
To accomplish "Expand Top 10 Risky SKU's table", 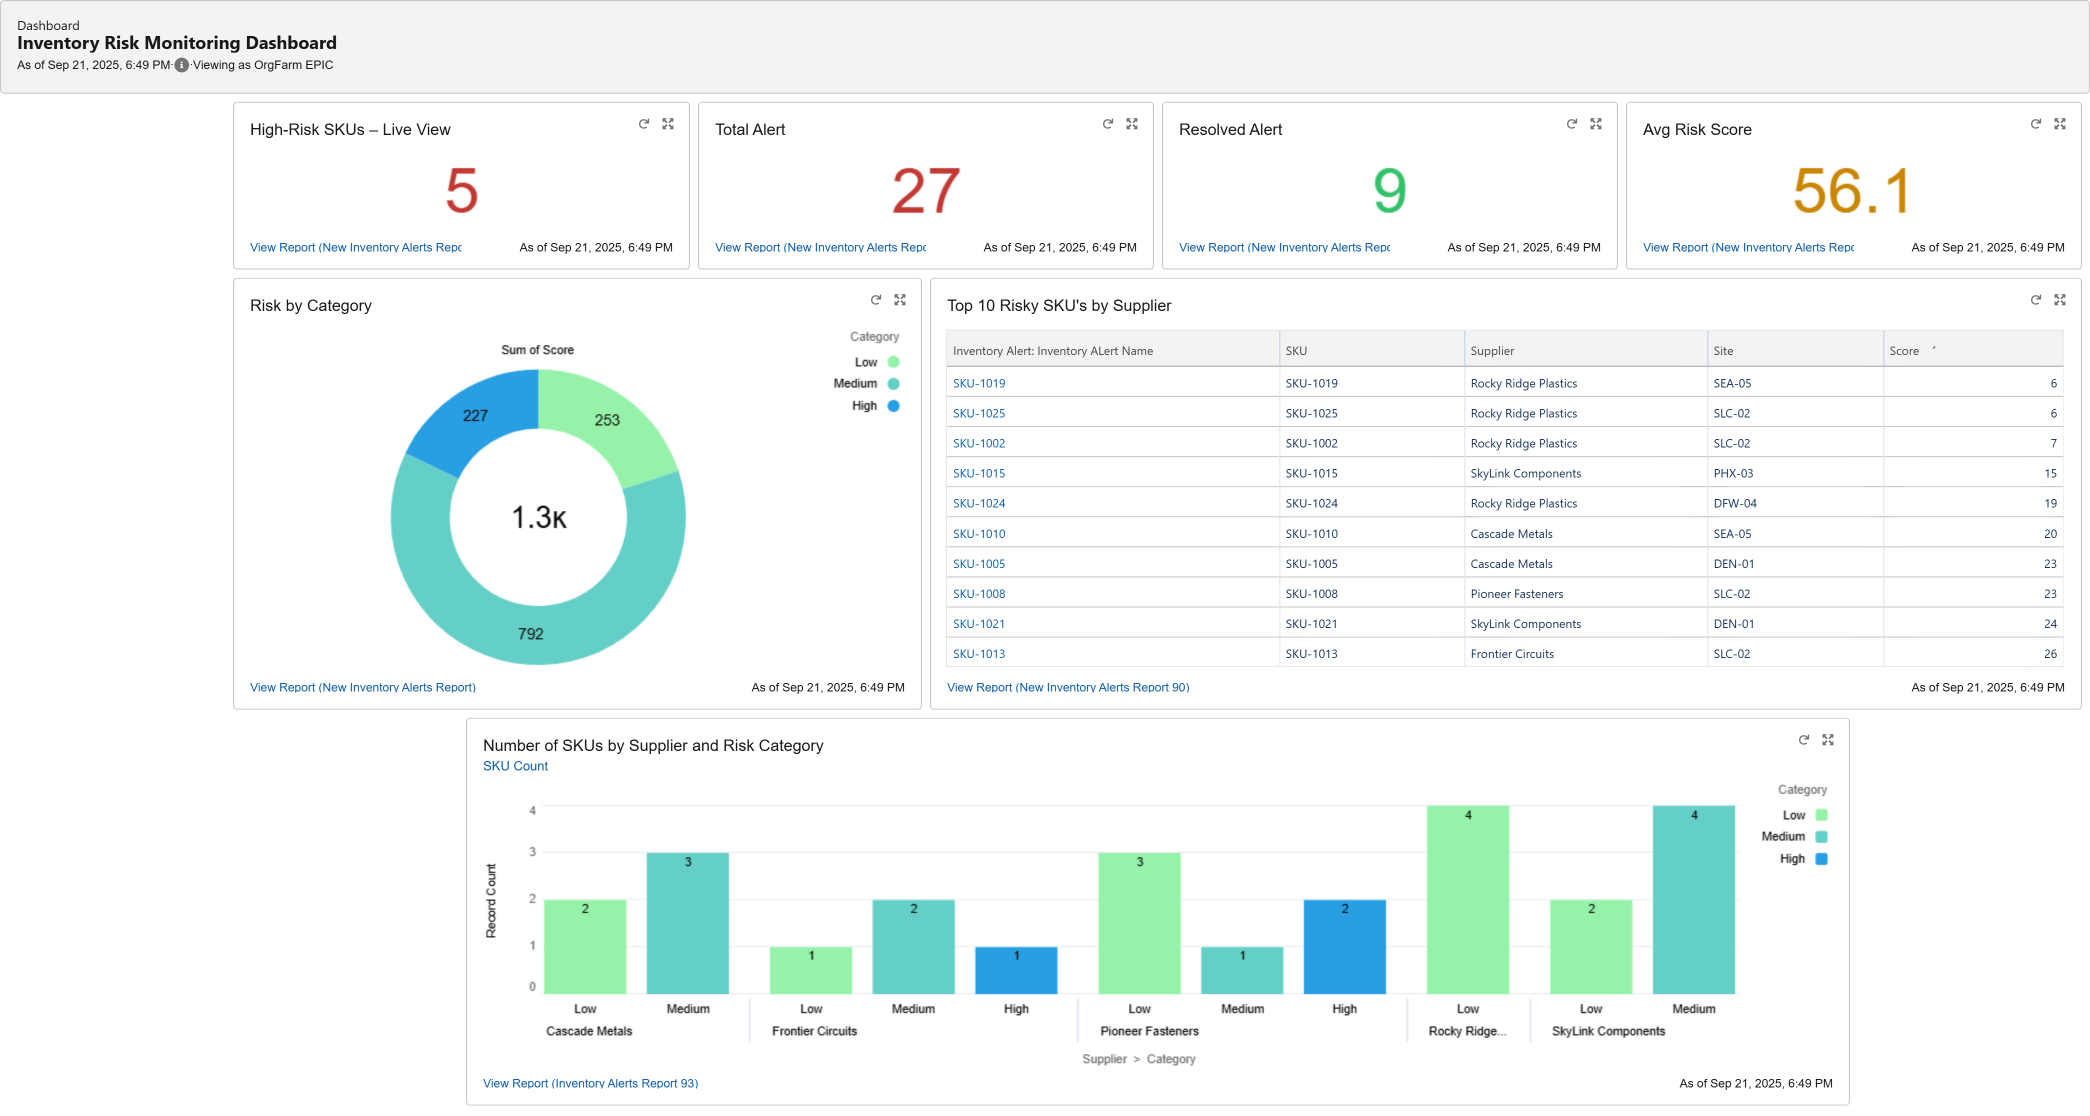I will [2060, 300].
